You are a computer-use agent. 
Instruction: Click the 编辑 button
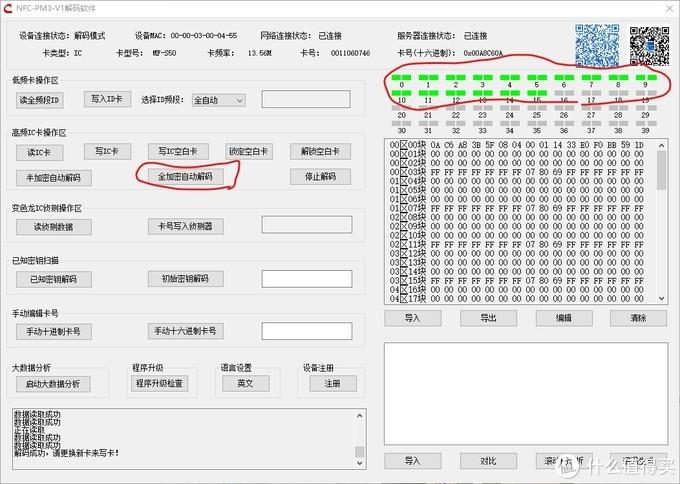(564, 318)
